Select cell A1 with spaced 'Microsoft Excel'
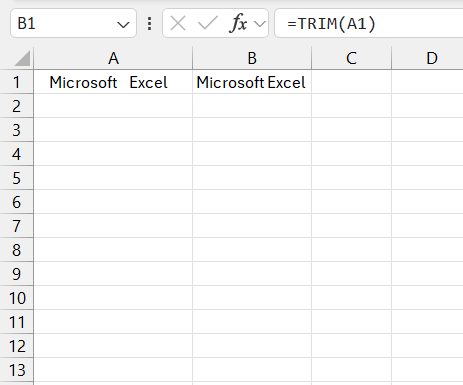Image resolution: width=463 pixels, height=385 pixels. (x=113, y=82)
